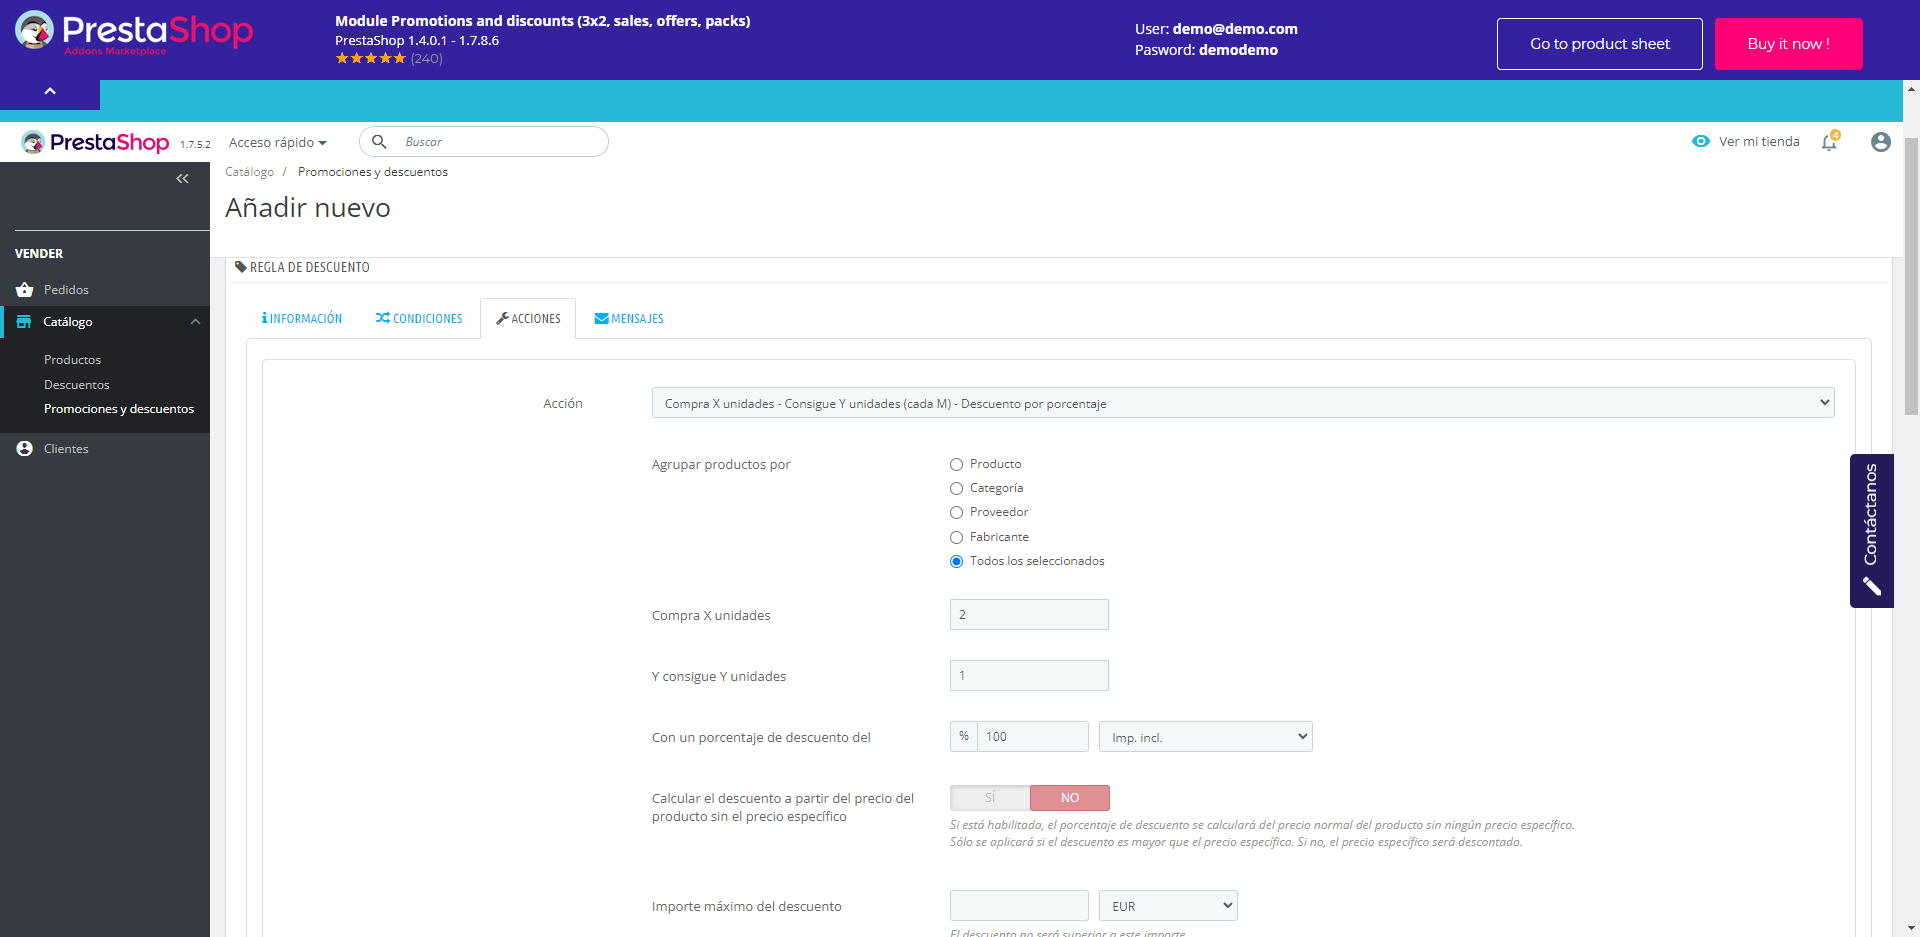Viewport: 1920px width, 937px height.
Task: Toggle NO for discount without specific price
Action: click(1070, 798)
